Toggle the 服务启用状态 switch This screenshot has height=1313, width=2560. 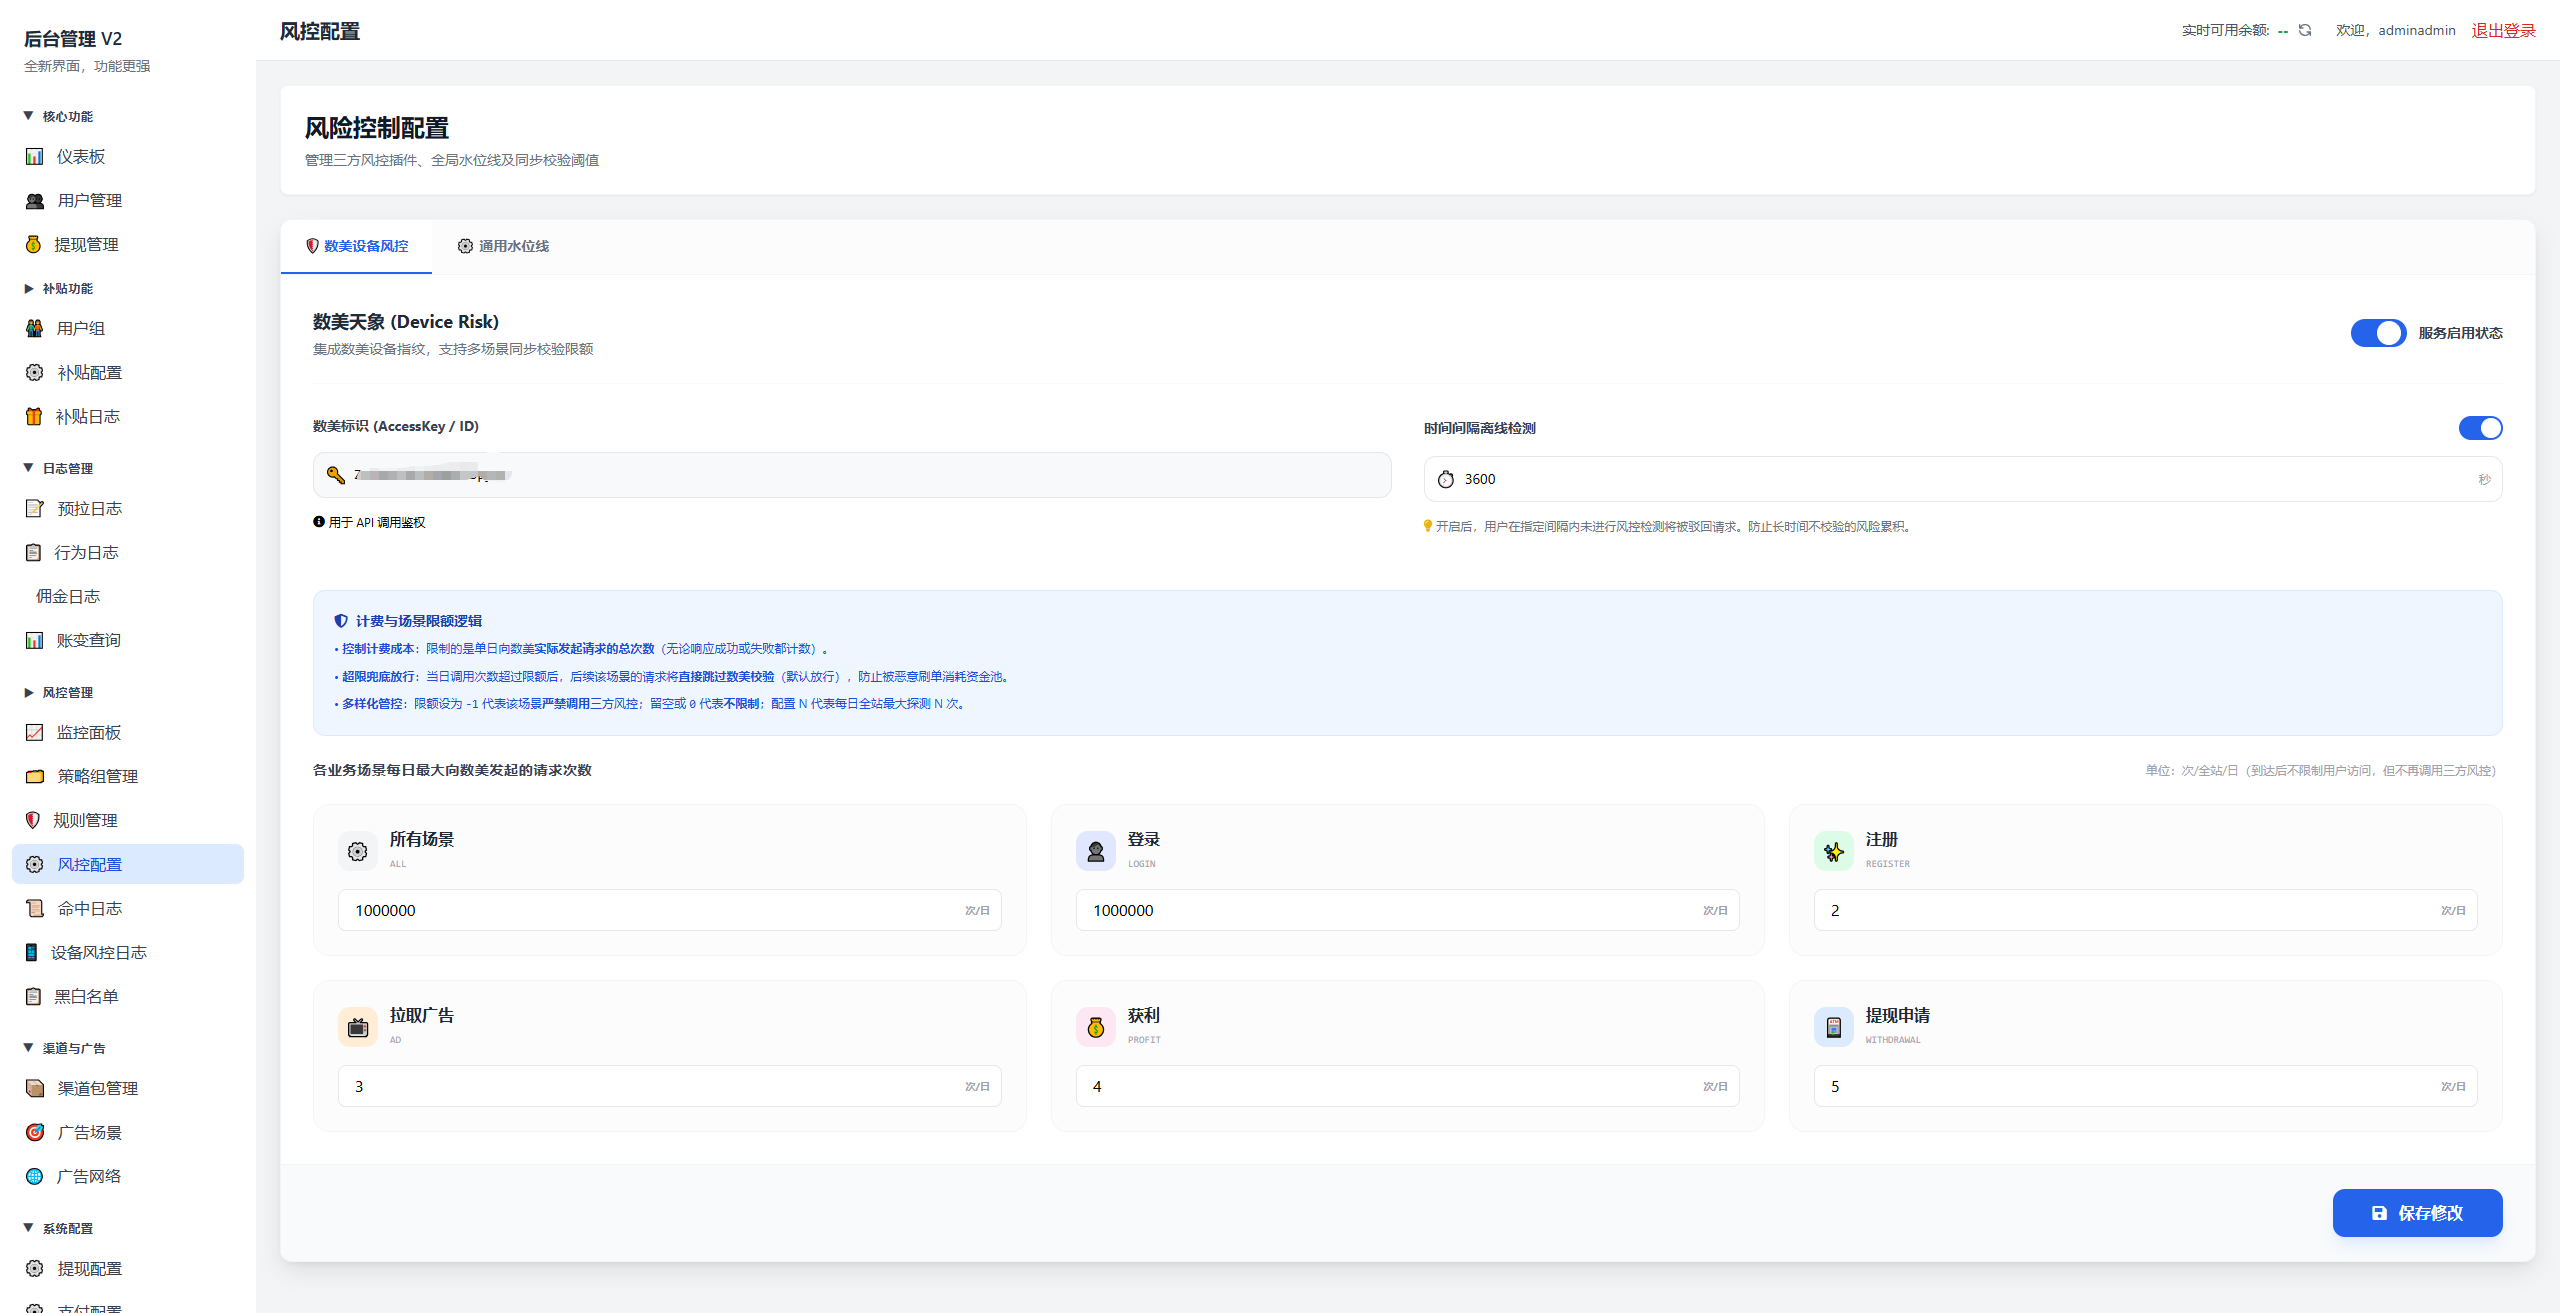[x=2378, y=333]
